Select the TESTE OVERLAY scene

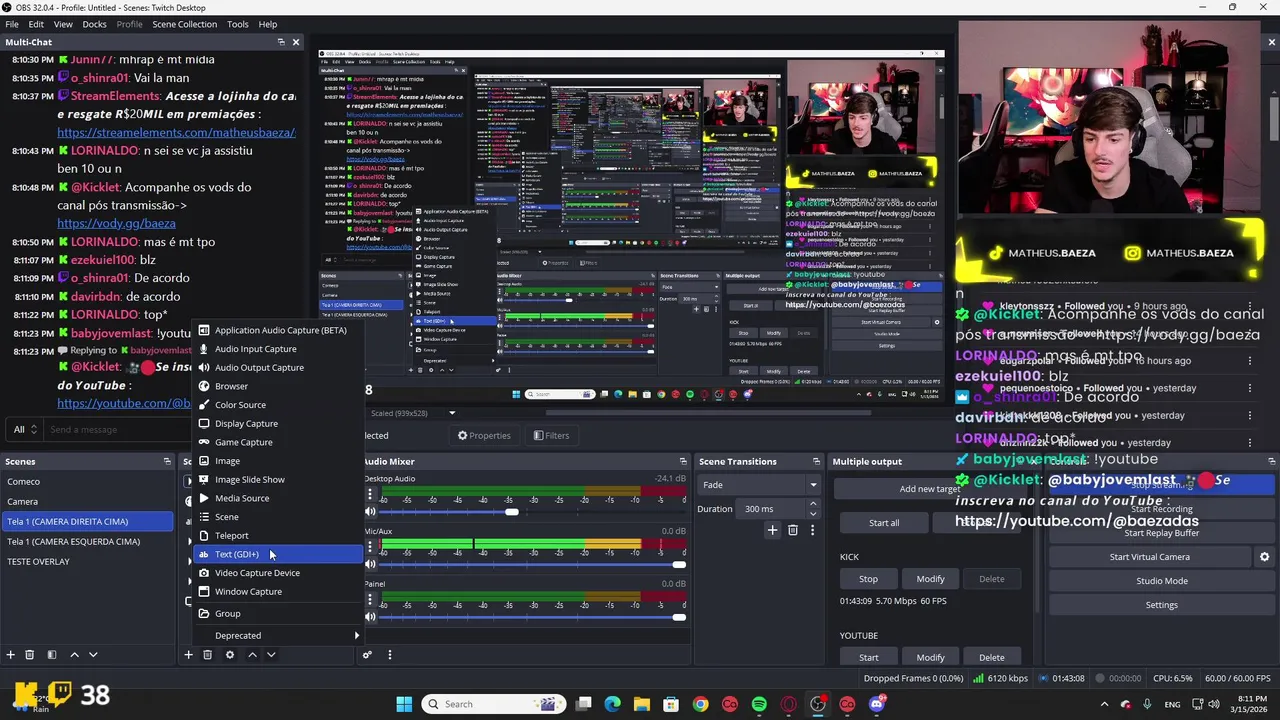pos(88,562)
